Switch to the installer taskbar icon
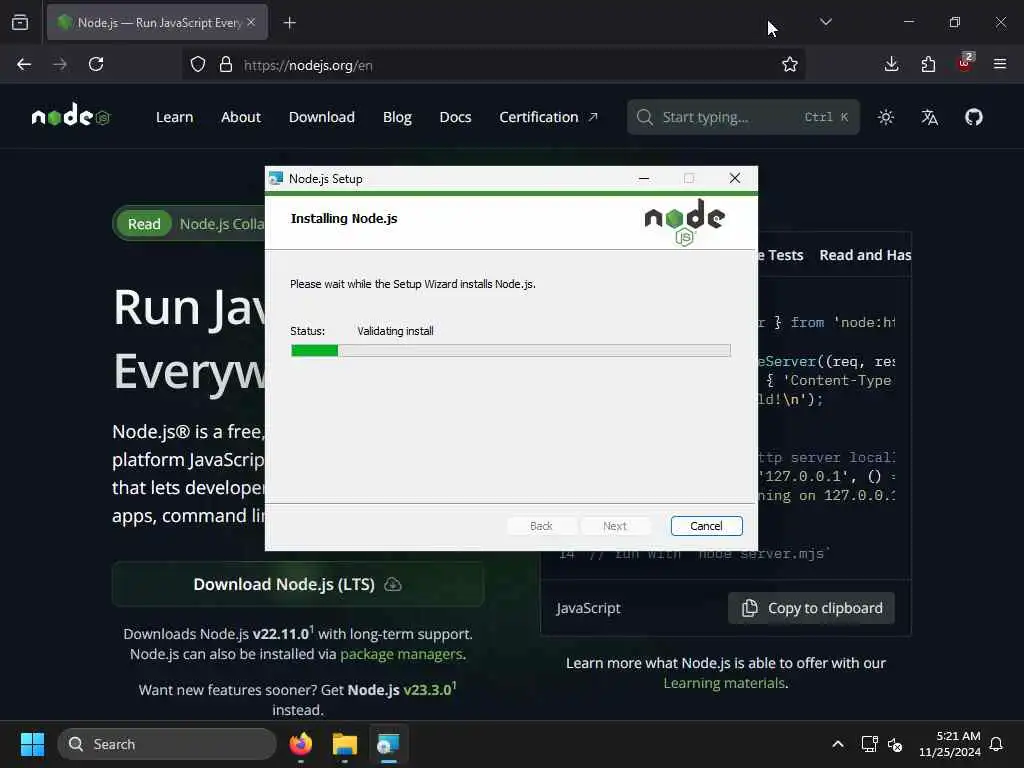The image size is (1024, 768). [x=389, y=744]
